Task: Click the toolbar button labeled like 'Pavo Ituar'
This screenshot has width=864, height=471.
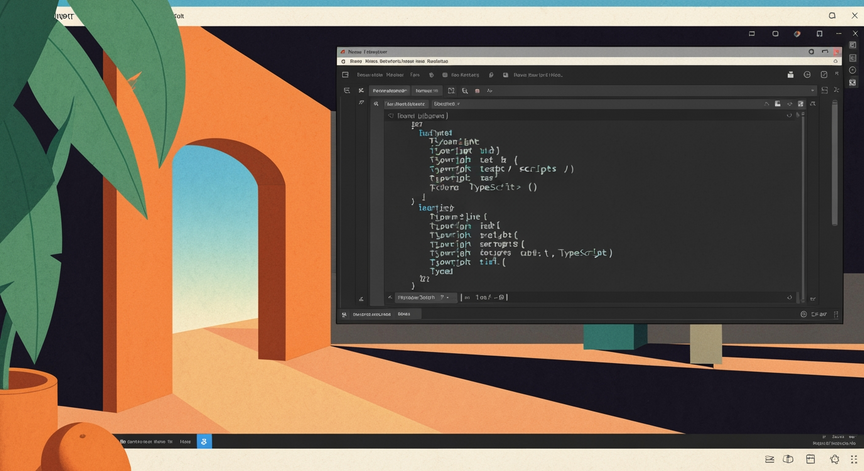Action: click(538, 75)
